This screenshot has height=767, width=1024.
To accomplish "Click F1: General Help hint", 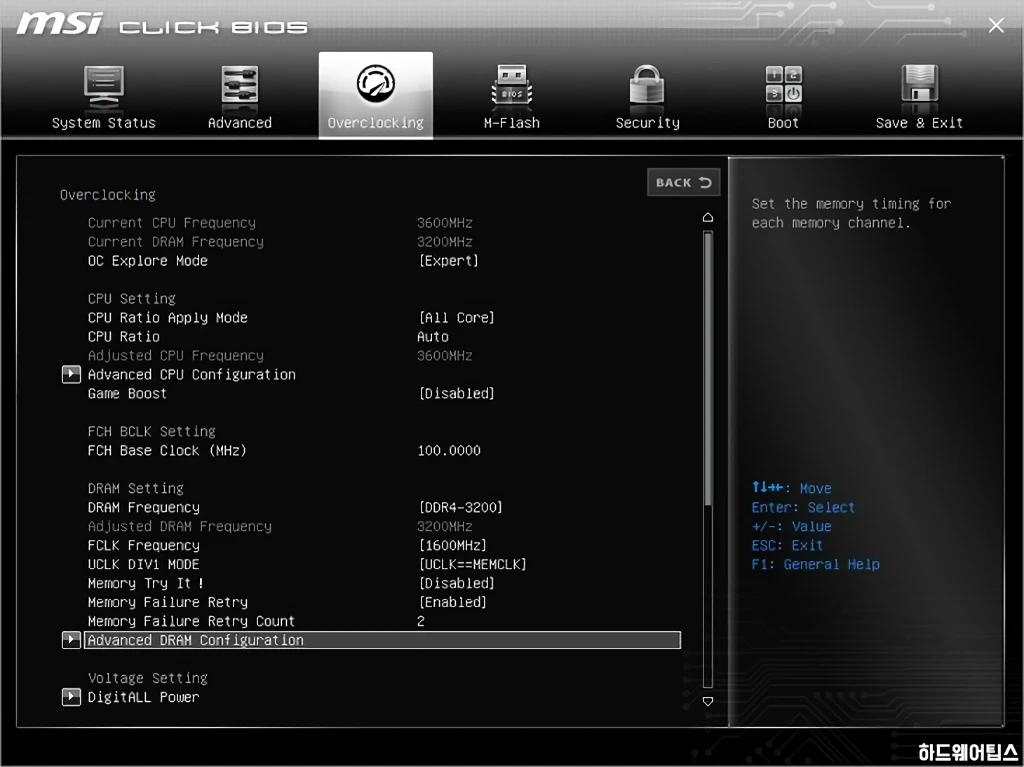I will (816, 564).
